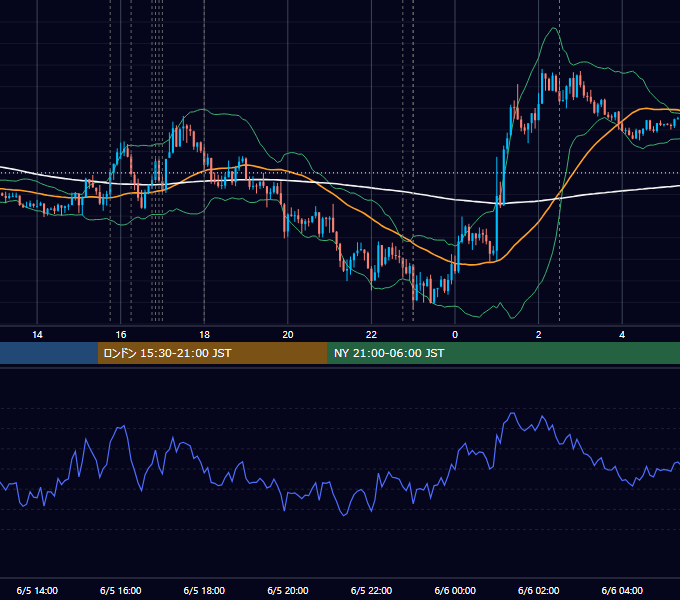Image resolution: width=680 pixels, height=600 pixels.
Task: Click the 6/5 18:00 time label
Action: click(204, 590)
